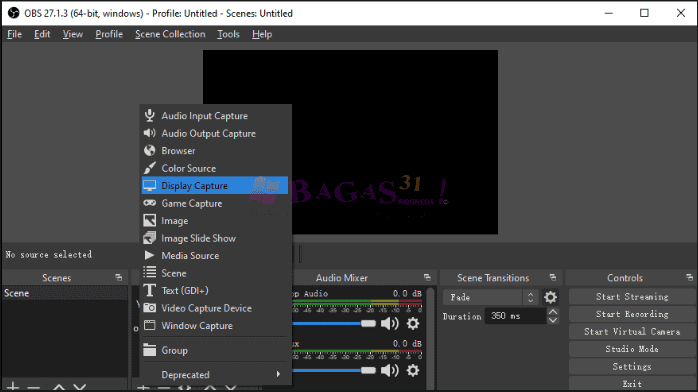Click Start Recording button
This screenshot has width=698, height=392.
[632, 314]
